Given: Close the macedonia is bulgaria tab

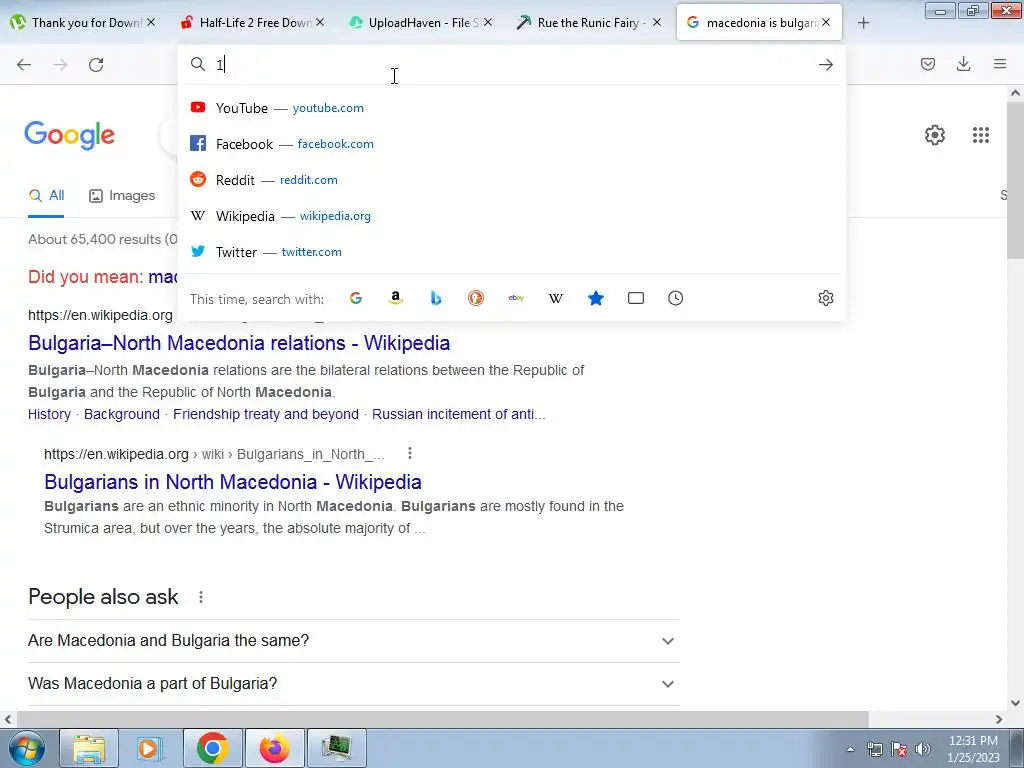Looking at the screenshot, I should 826,23.
